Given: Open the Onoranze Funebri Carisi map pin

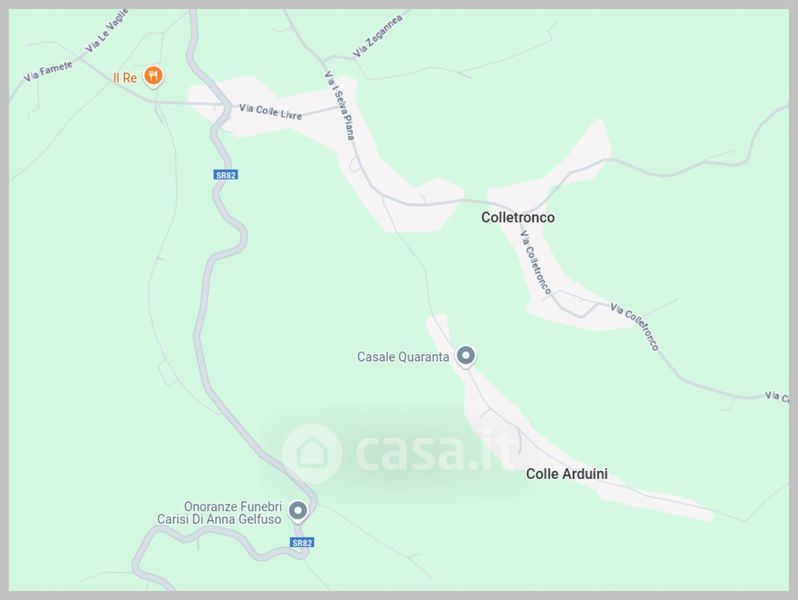Looking at the screenshot, I should (x=298, y=511).
